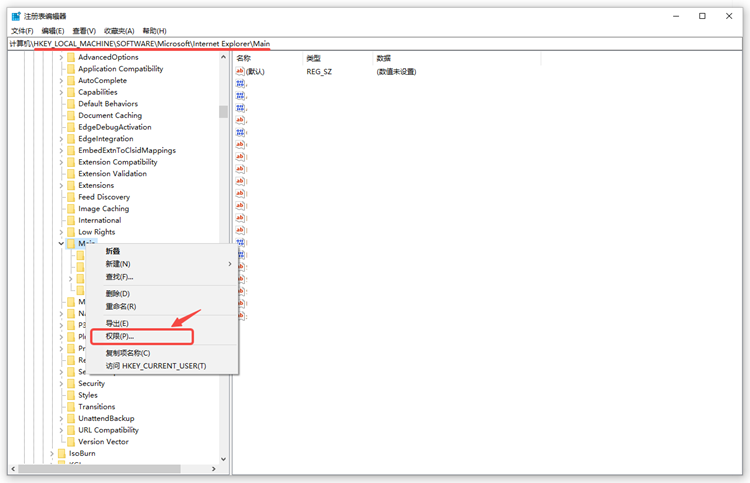Expand the Capabilities key arrow
The height and width of the screenshot is (483, 750).
pos(61,93)
